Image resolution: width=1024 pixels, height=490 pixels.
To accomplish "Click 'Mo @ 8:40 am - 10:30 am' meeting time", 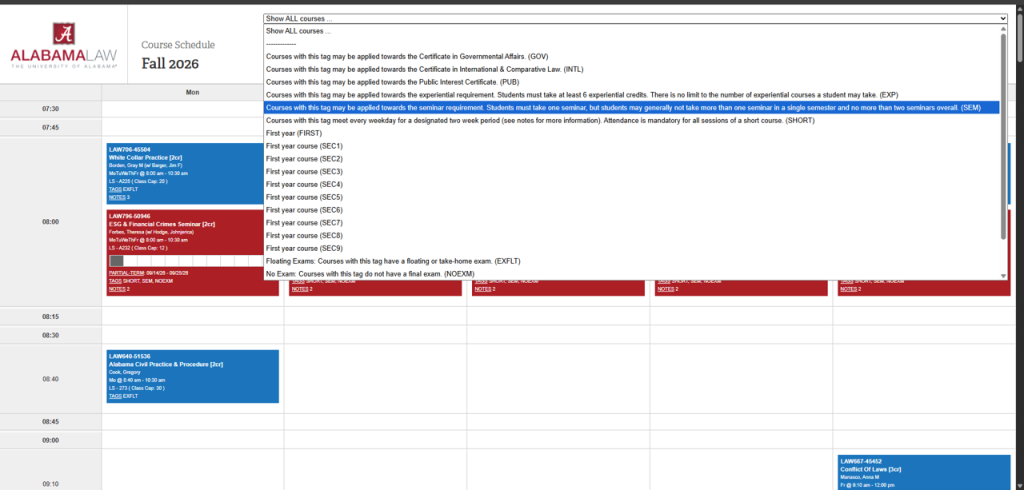I will click(x=136, y=380).
